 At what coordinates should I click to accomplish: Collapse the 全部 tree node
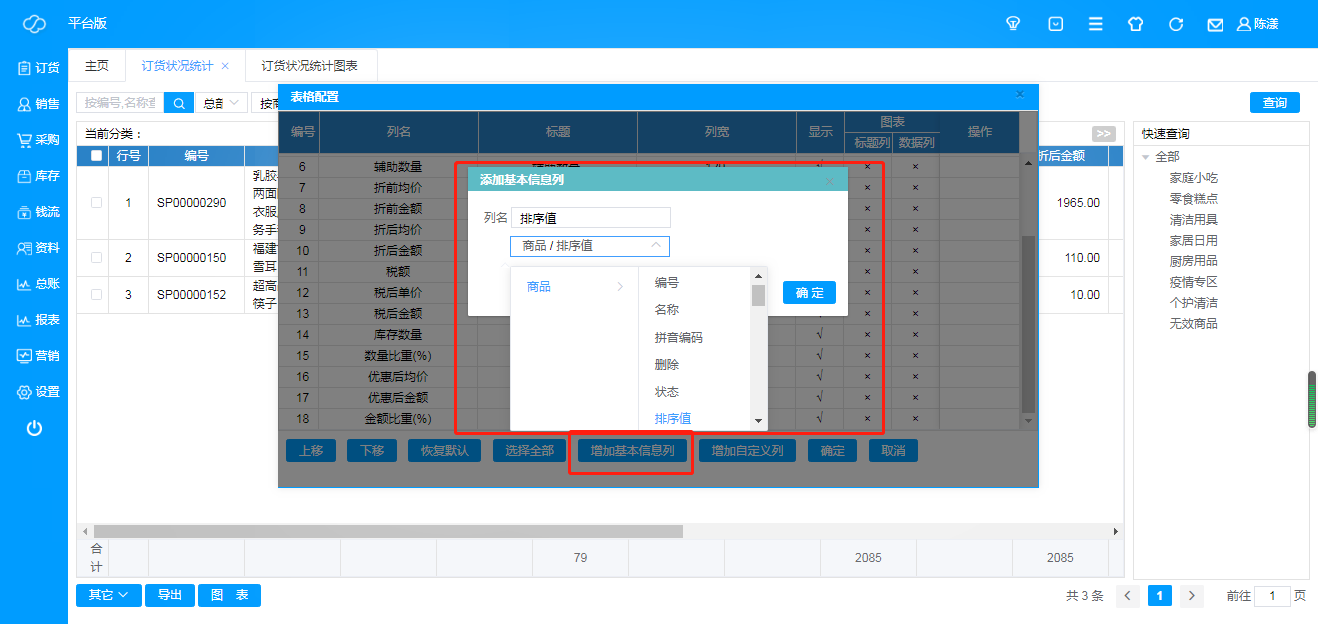point(1145,157)
